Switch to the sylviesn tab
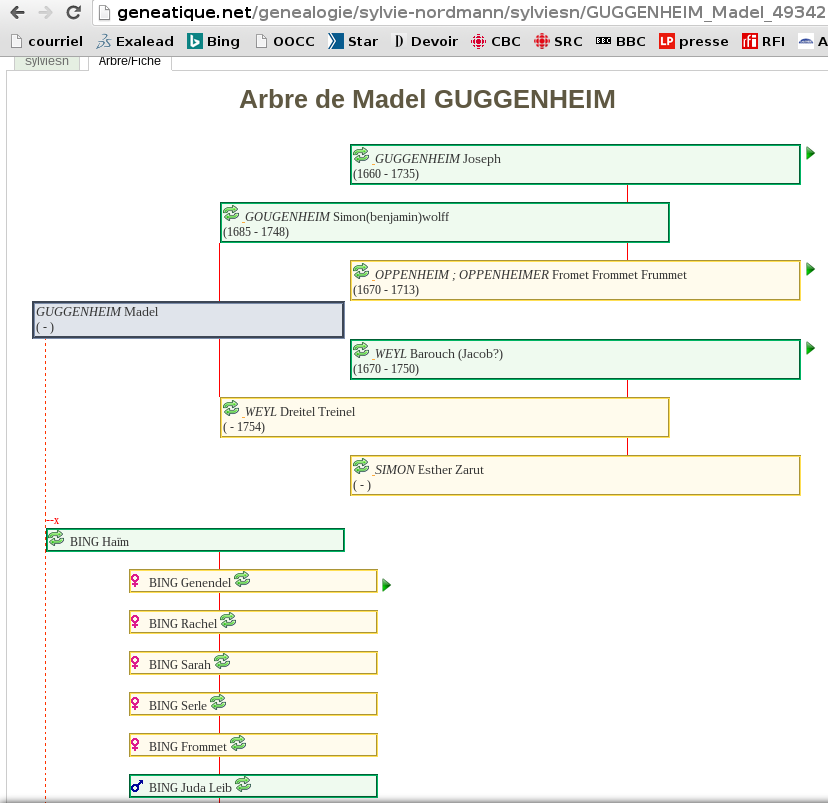 click(x=47, y=61)
